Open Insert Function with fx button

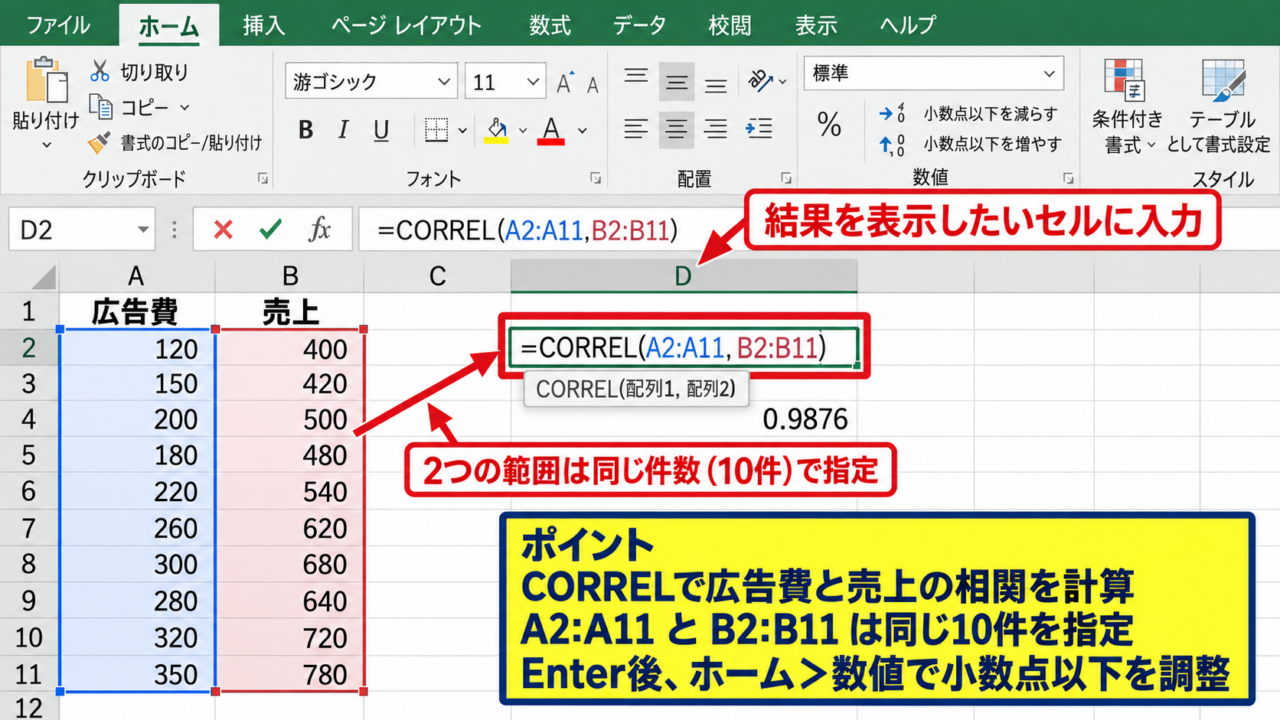pyautogui.click(x=320, y=230)
